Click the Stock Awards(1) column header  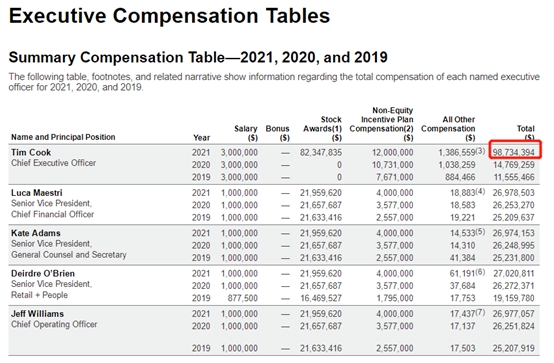point(322,129)
